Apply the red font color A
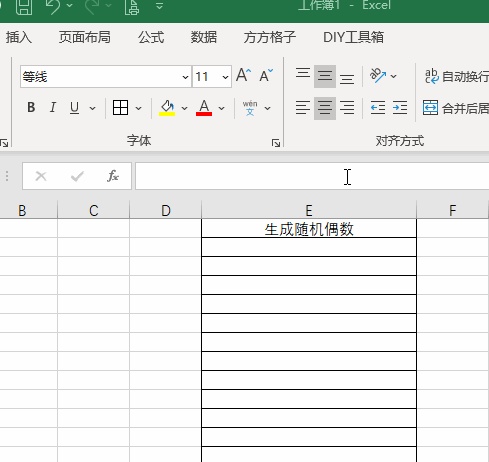 [x=204, y=108]
